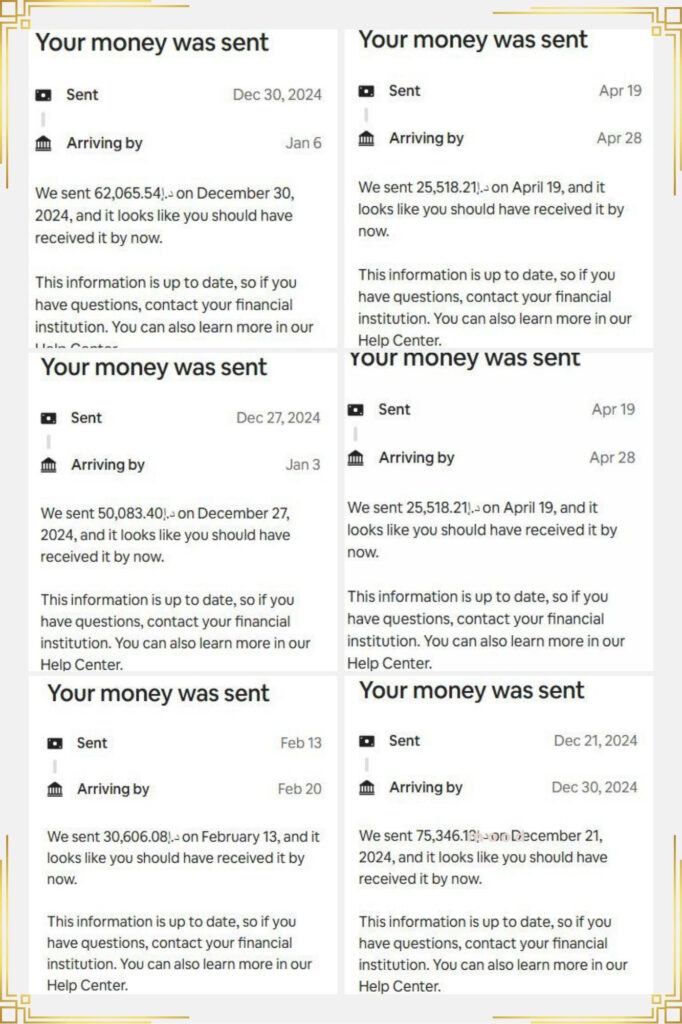Click the bank icon beside Arriving by Dec 30, 2024
Screen dimensions: 682x1024
pos(366,787)
